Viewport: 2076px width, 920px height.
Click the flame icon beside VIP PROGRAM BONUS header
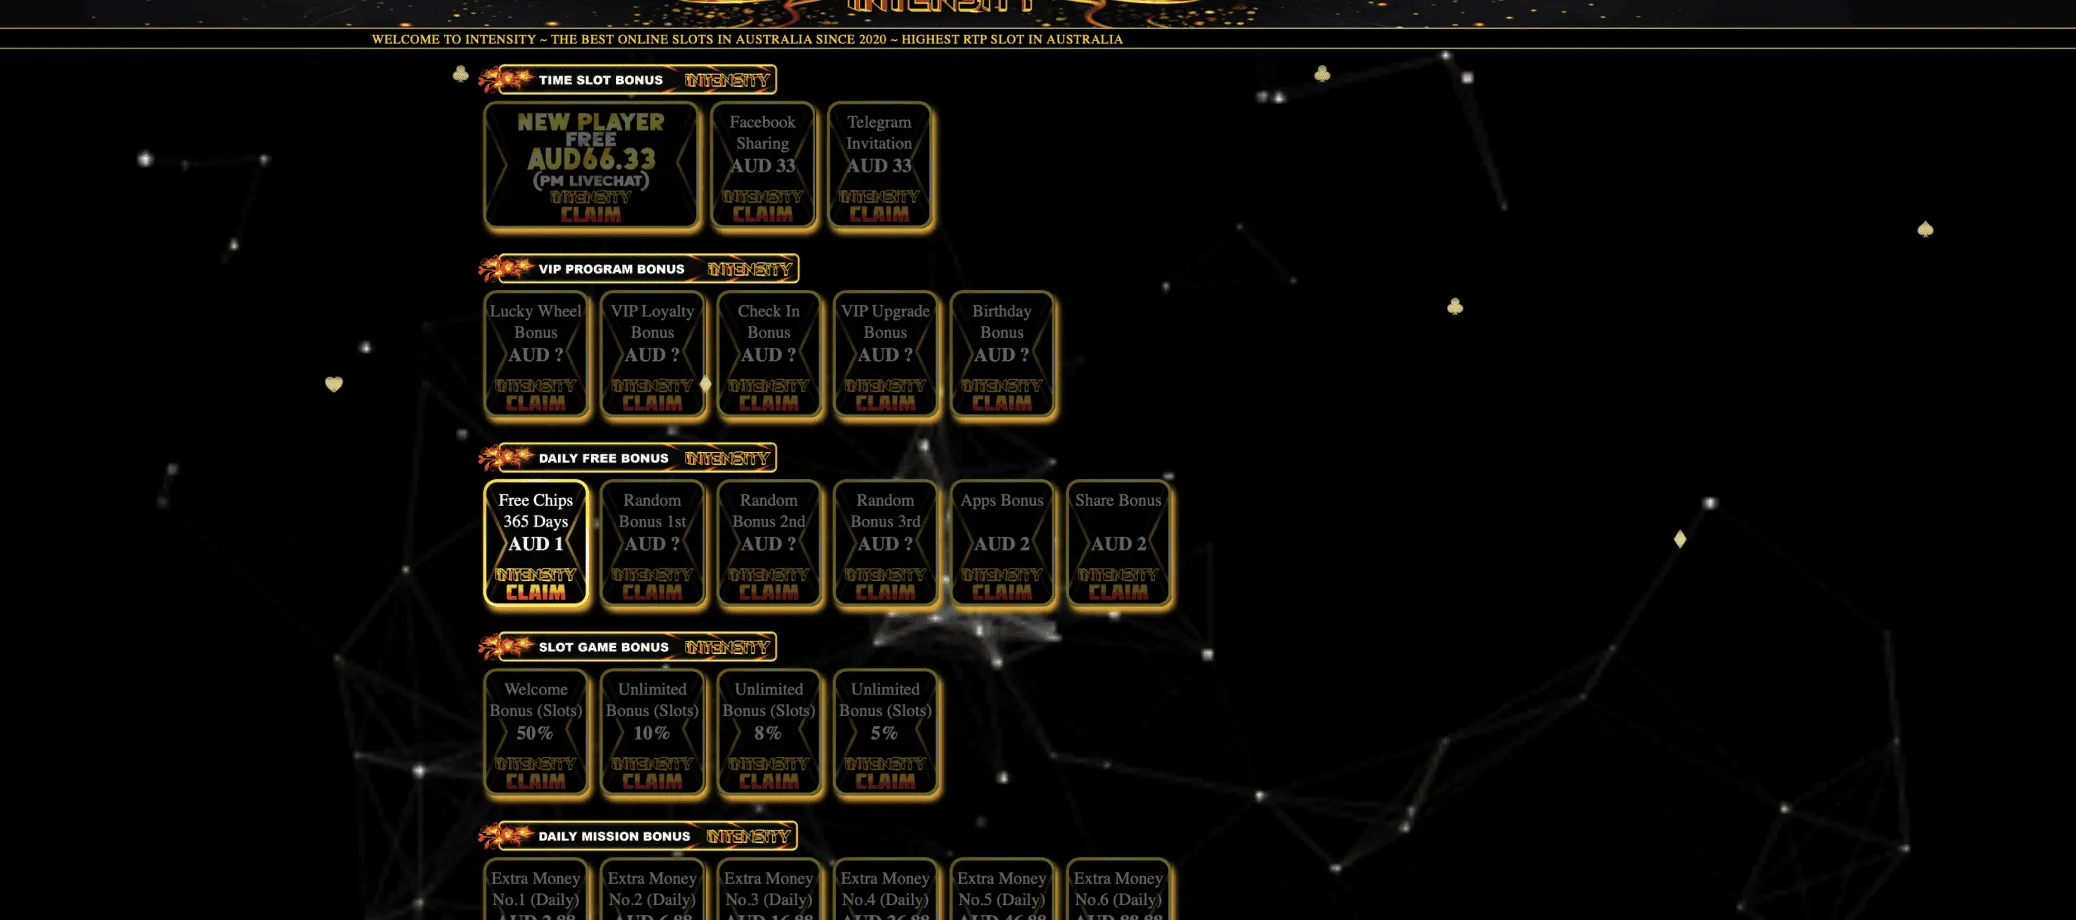click(x=507, y=268)
